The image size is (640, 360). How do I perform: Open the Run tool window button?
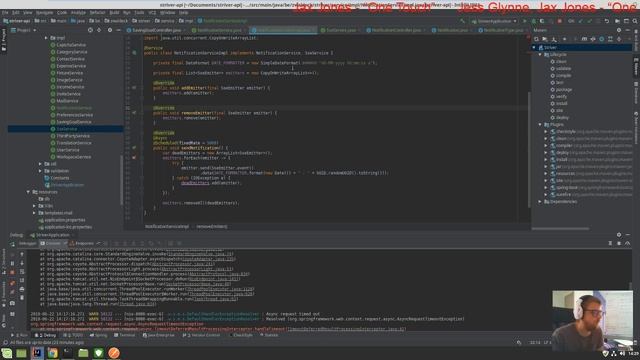21,335
